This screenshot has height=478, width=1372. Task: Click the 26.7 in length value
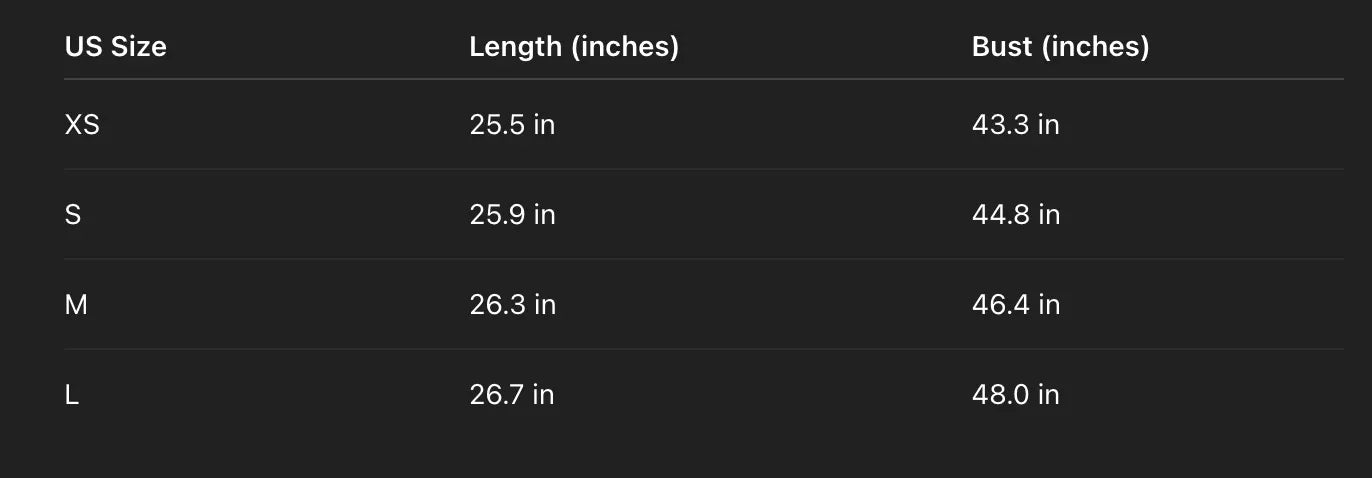point(511,395)
